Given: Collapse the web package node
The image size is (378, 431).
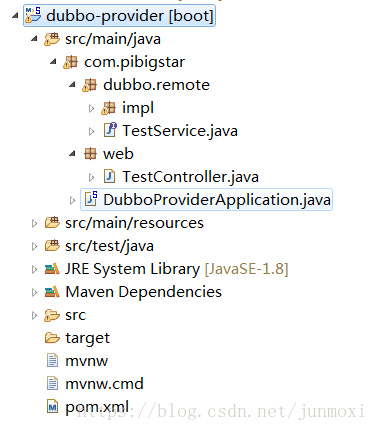Looking at the screenshot, I should pos(72,154).
